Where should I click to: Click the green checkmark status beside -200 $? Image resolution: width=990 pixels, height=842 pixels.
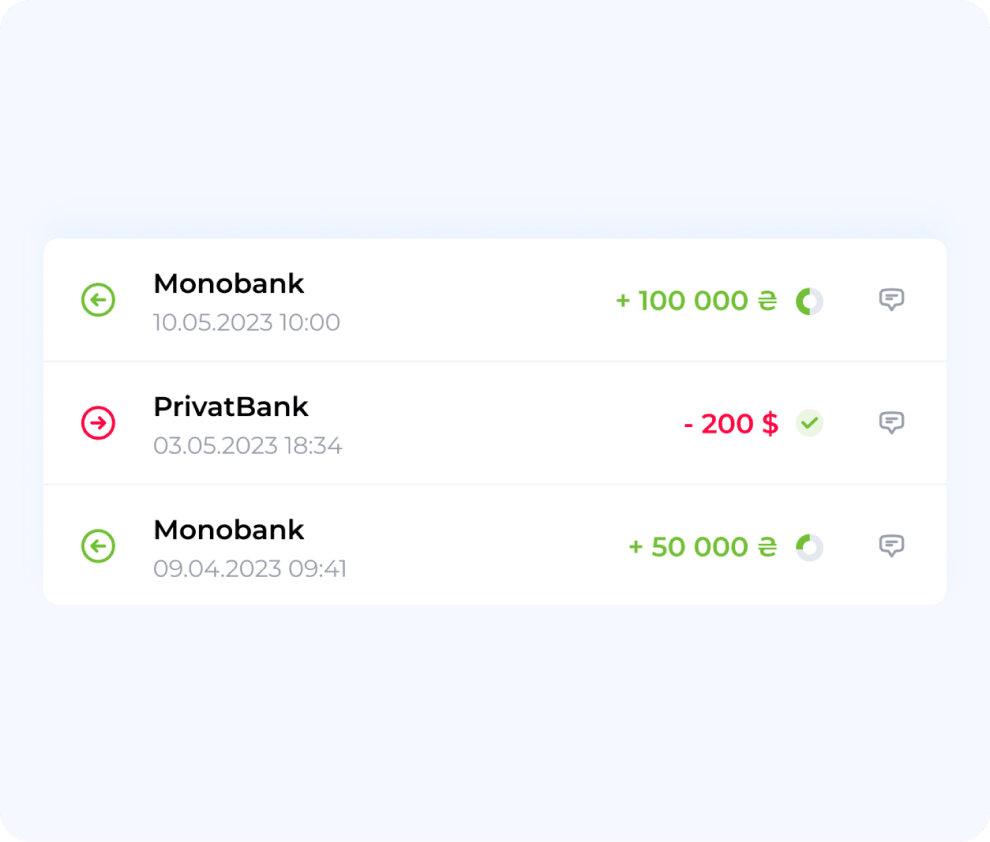click(809, 423)
